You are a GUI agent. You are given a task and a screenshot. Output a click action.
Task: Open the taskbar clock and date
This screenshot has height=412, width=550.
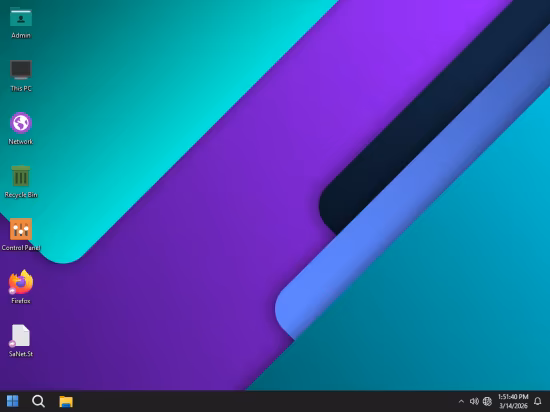click(x=513, y=401)
